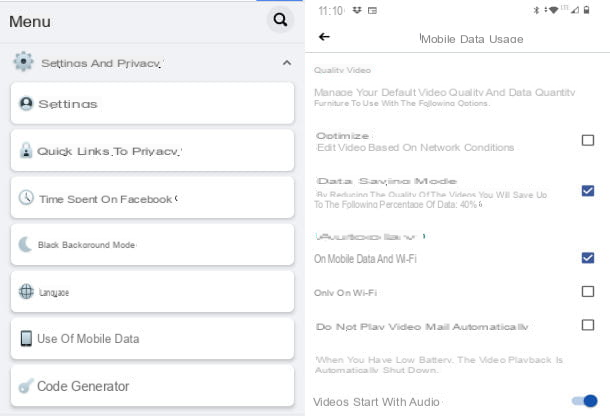
Task: Go back from Mobile Data Usage
Action: click(x=324, y=37)
